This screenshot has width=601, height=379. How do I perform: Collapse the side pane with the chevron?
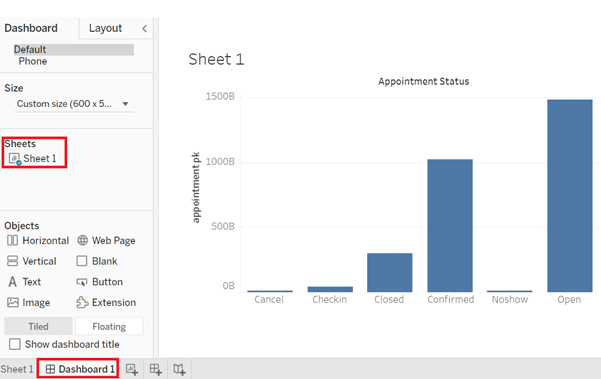point(145,28)
